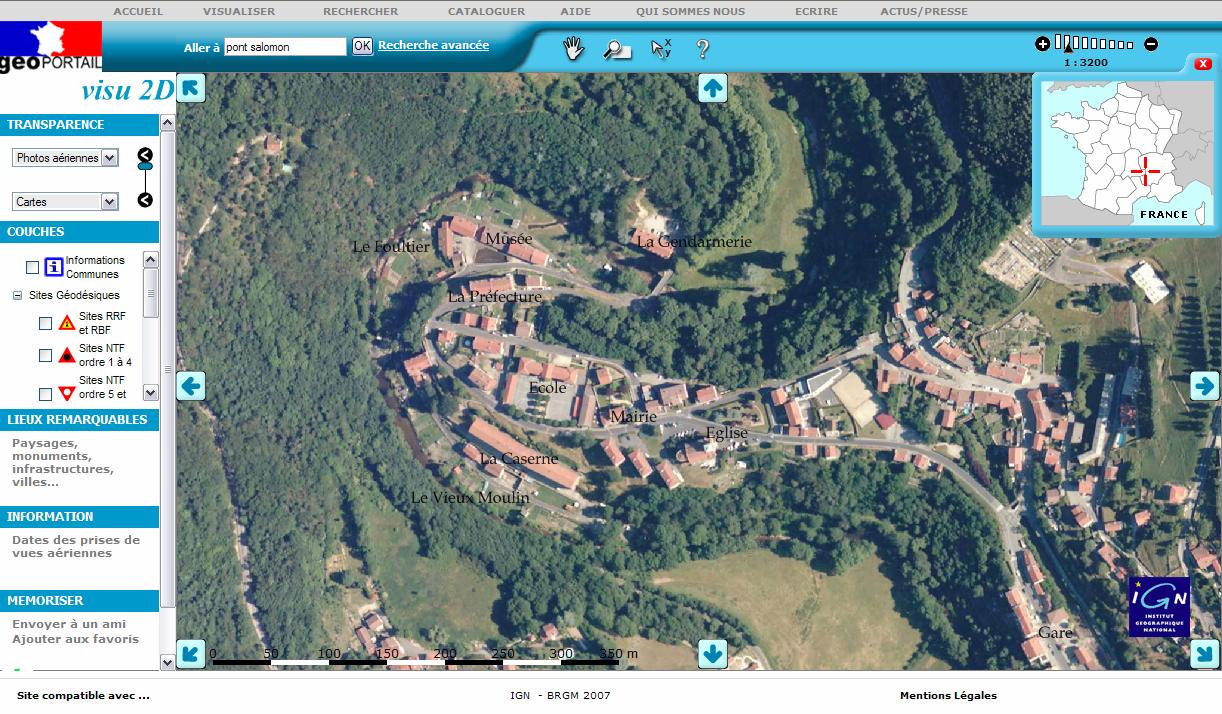Enable the Informations Communes layer checkbox
The height and width of the screenshot is (714, 1222).
[33, 267]
